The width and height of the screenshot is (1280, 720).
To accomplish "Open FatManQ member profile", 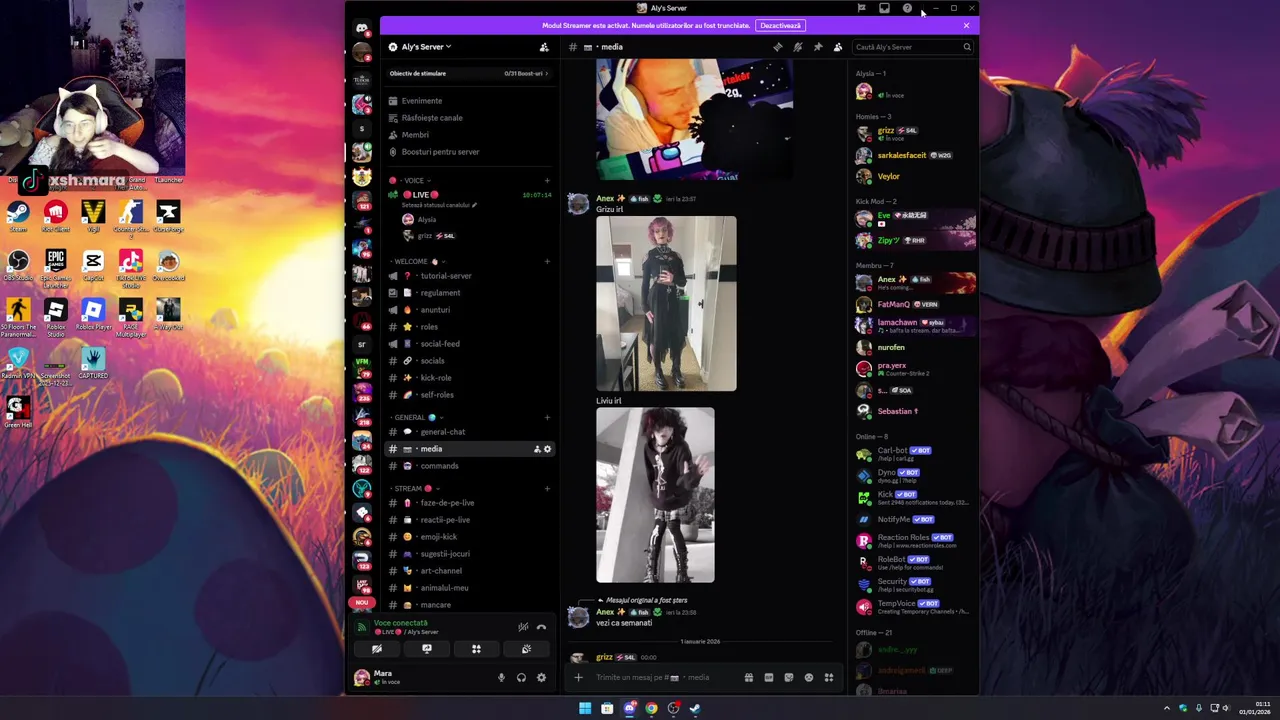I will point(914,304).
